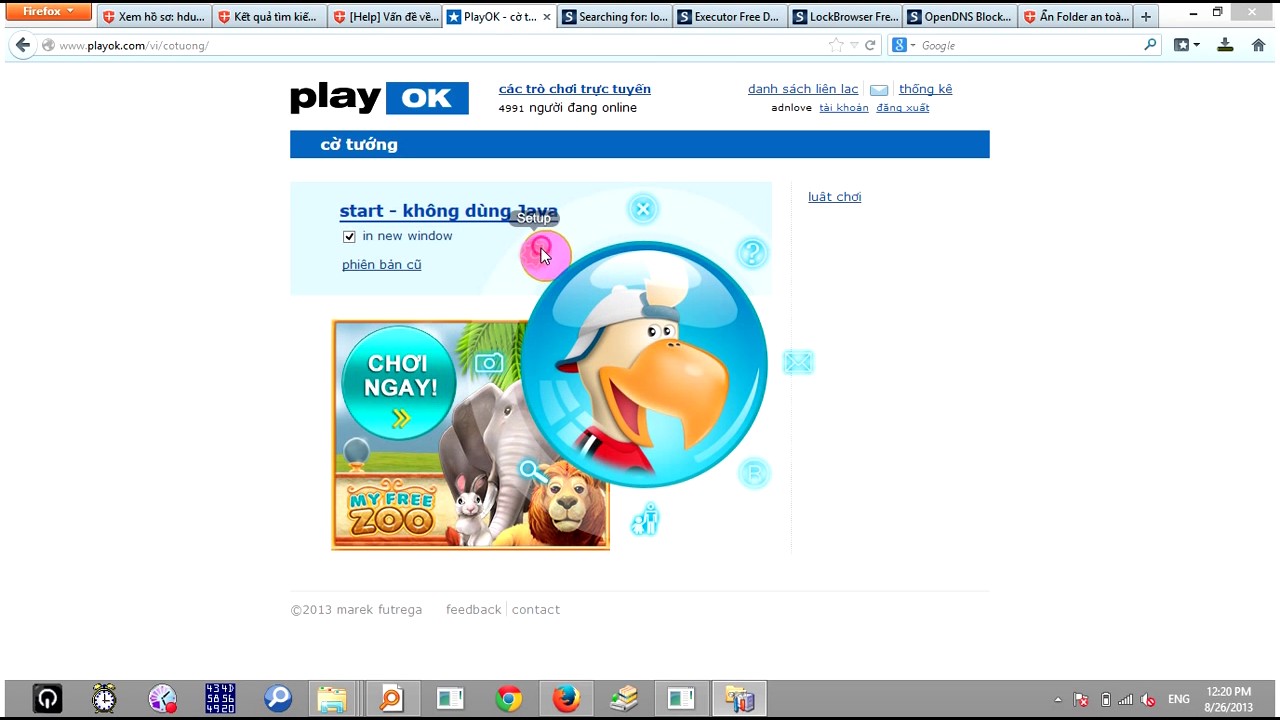Viewport: 1280px width, 720px height.
Task: Switch to the 'OpenDNS Block...' tab
Action: click(960, 17)
